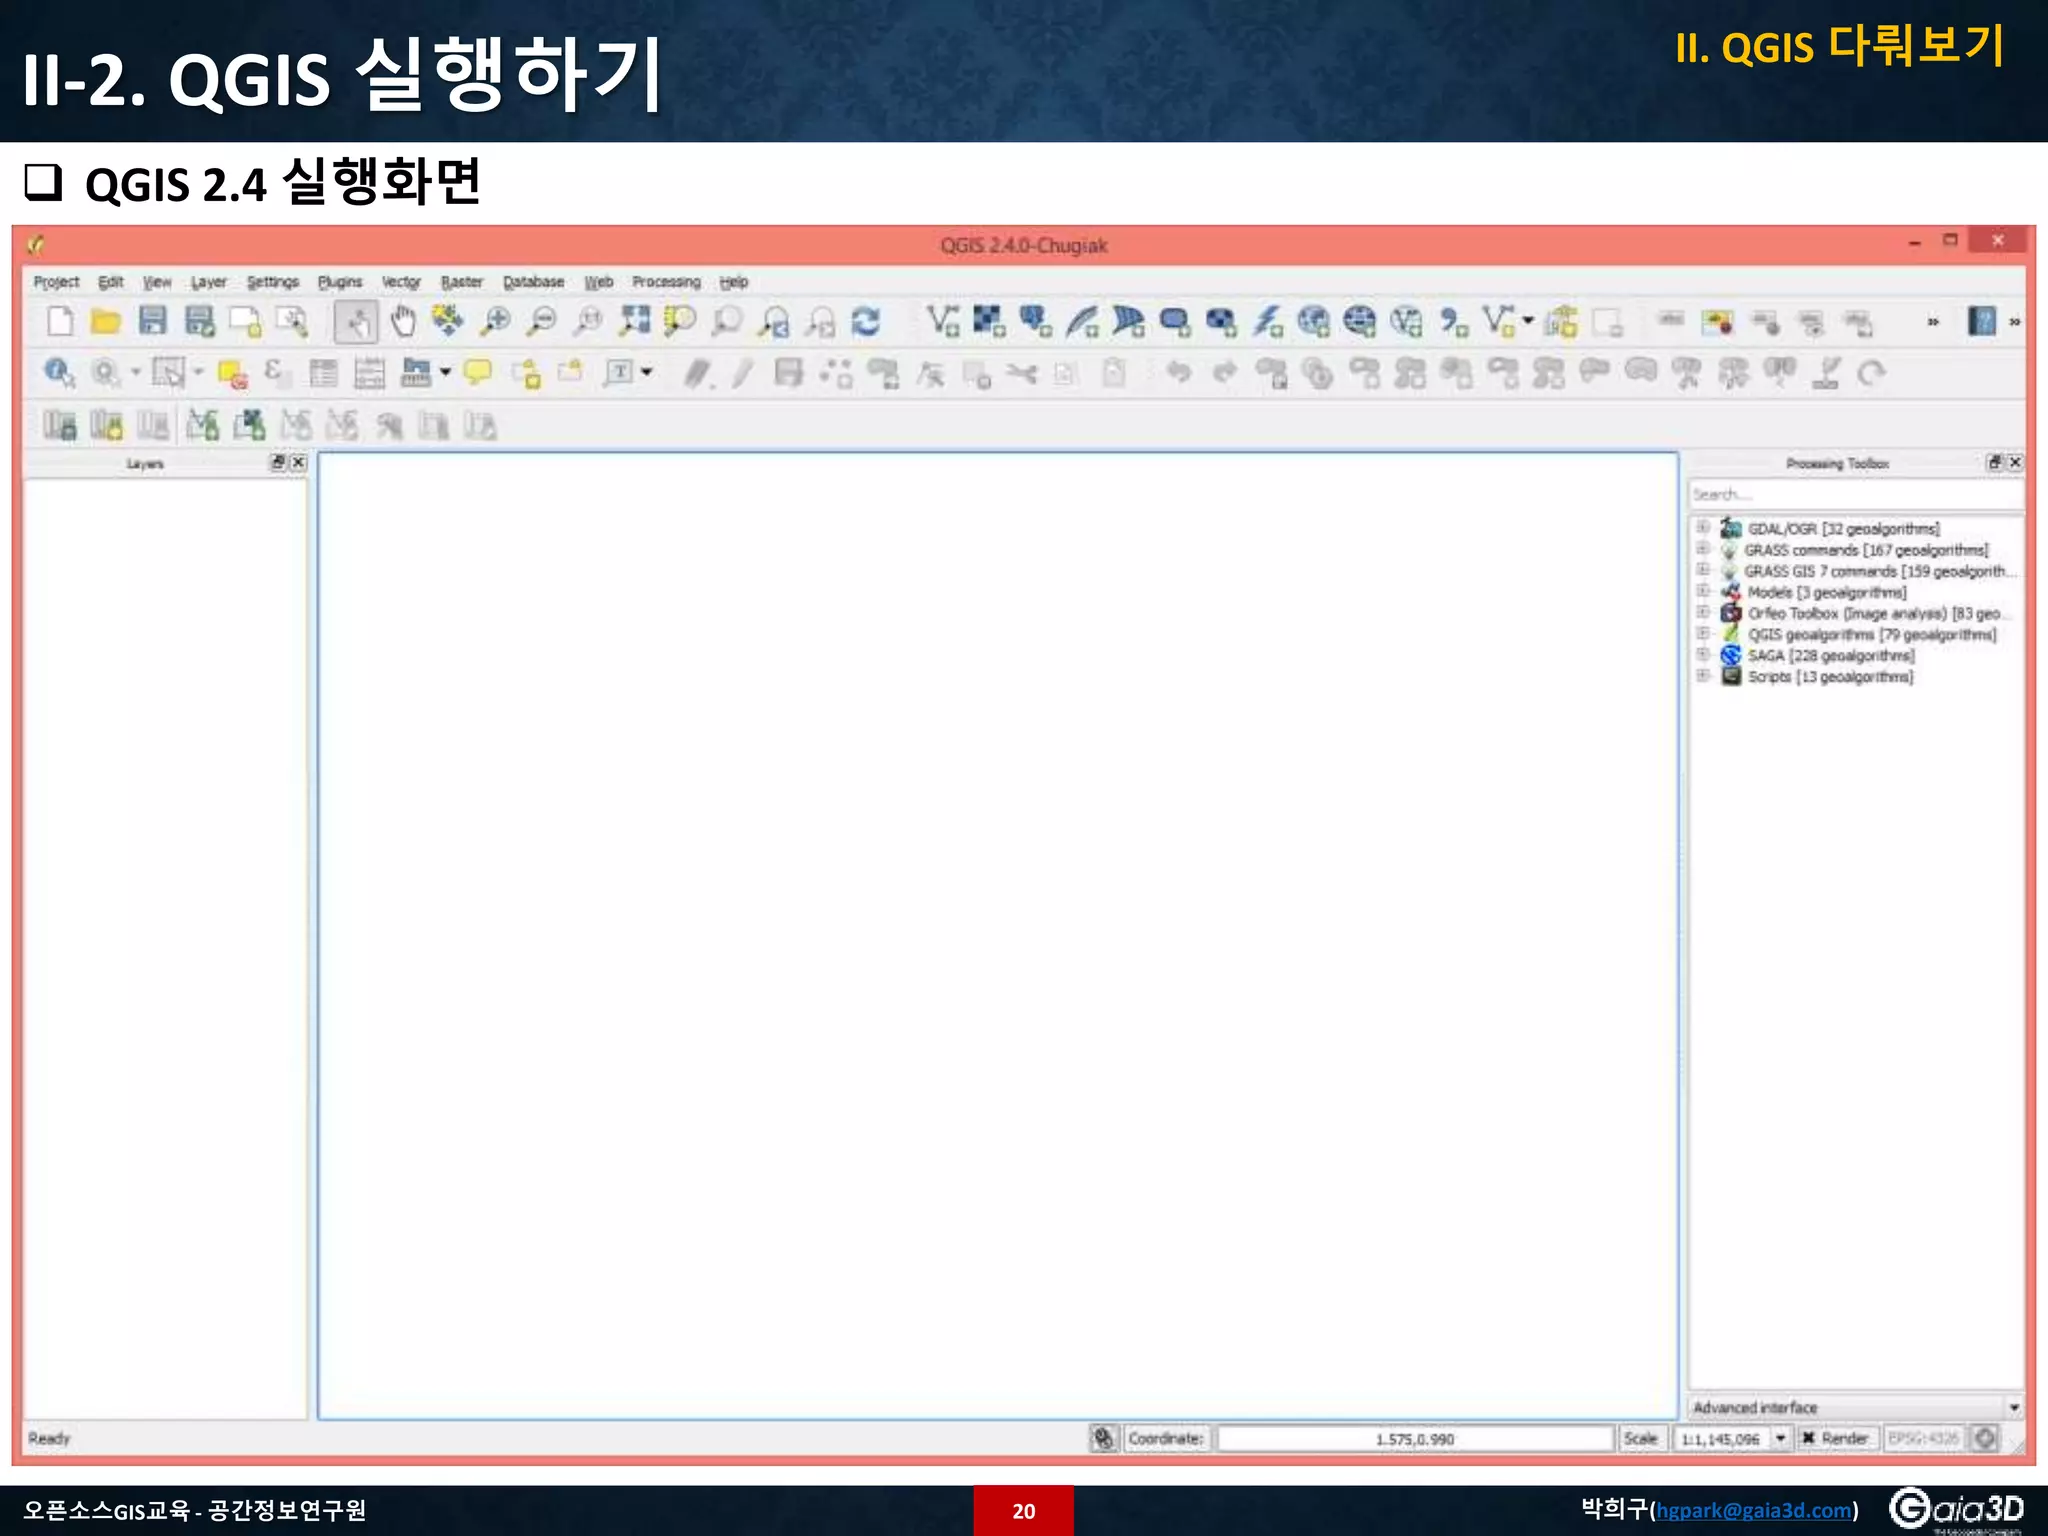Image resolution: width=2048 pixels, height=1536 pixels.
Task: Open the Project menu
Action: [x=56, y=282]
